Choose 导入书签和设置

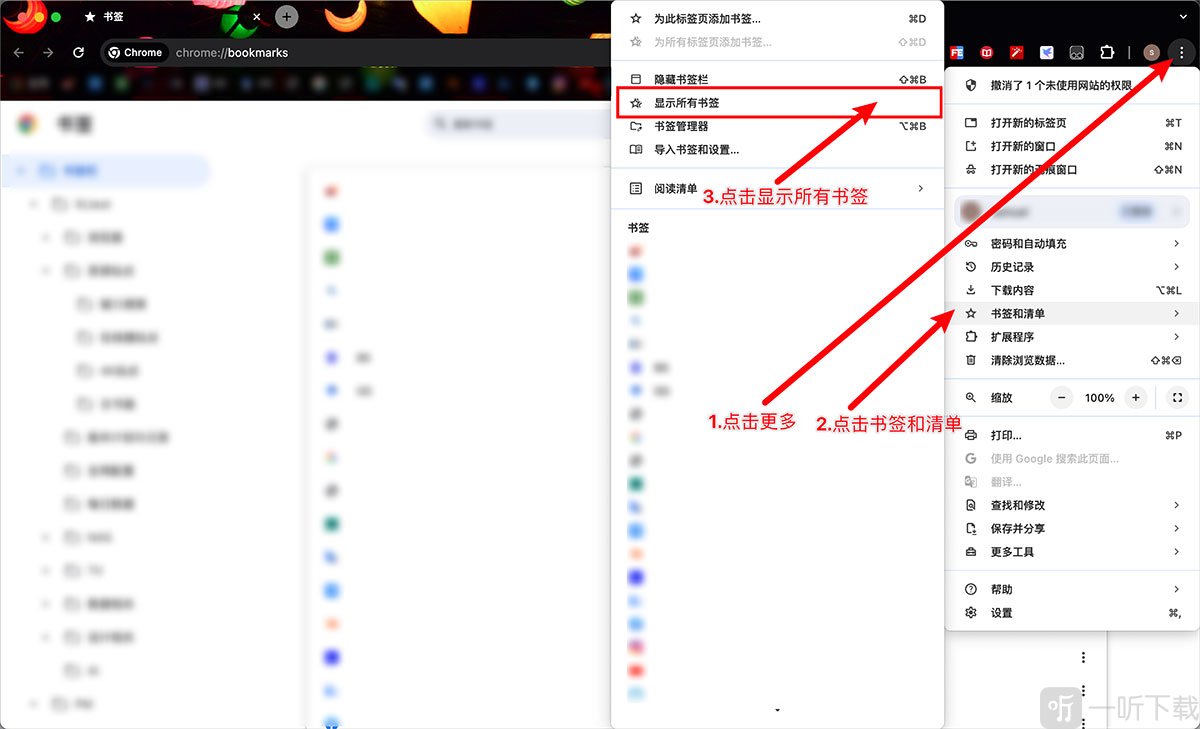777,150
